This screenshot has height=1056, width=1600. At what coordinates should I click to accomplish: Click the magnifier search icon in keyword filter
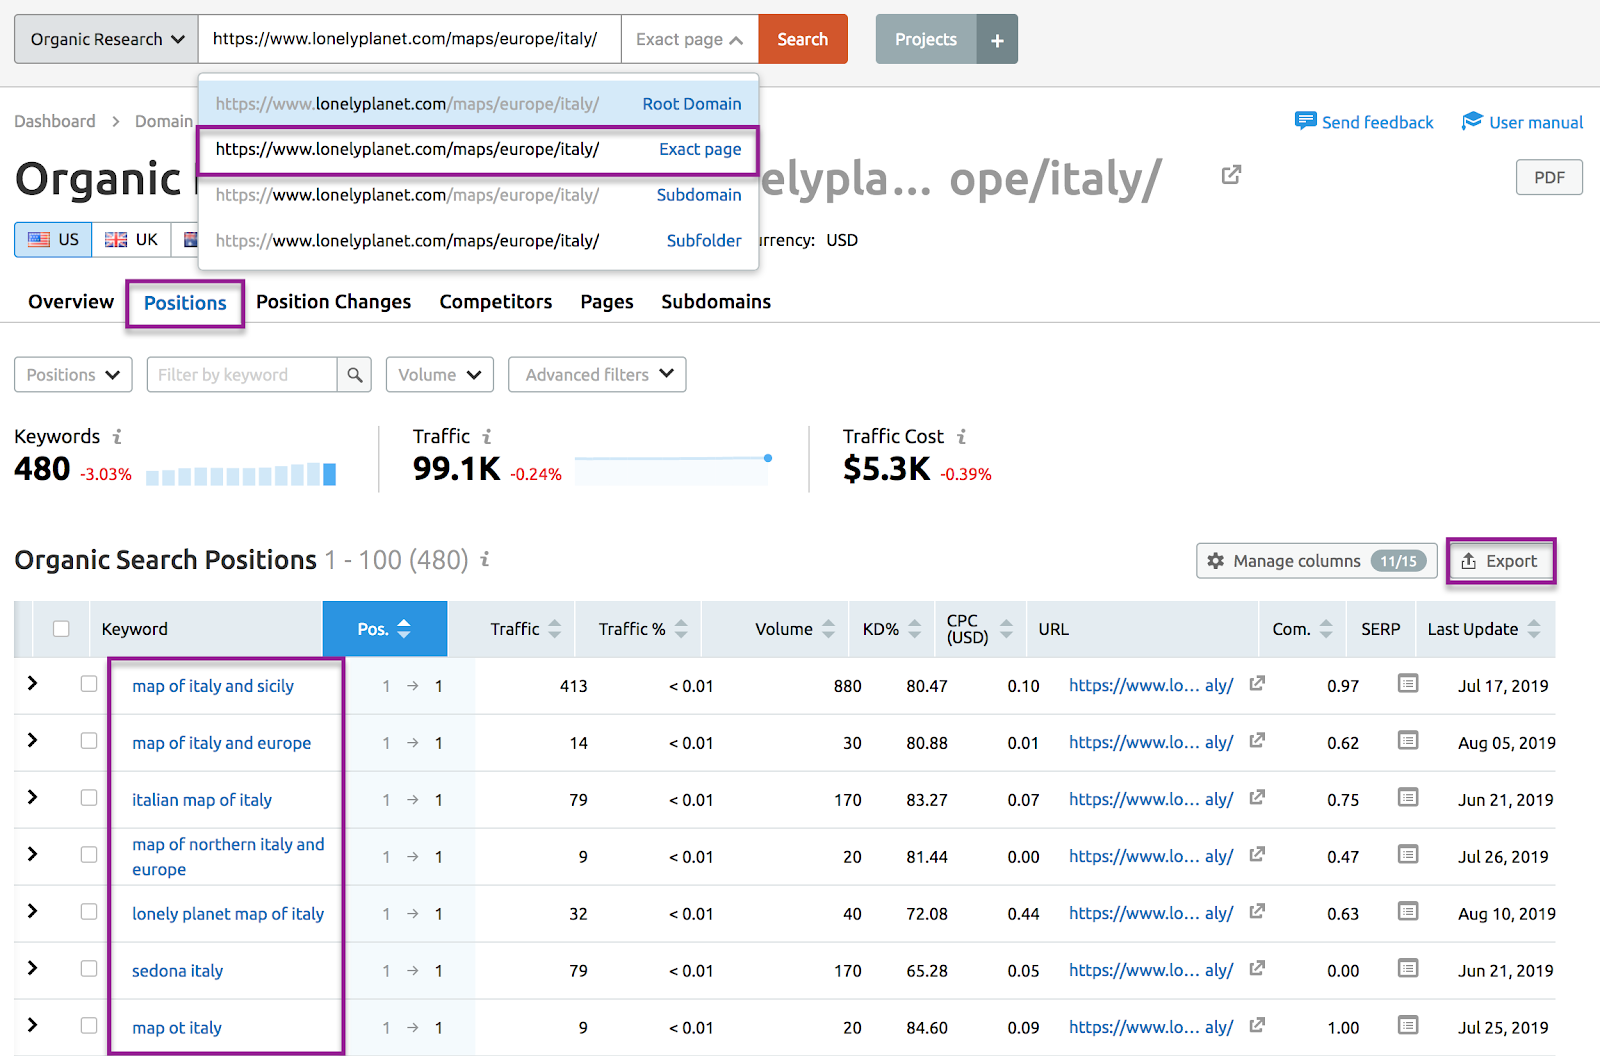354,375
